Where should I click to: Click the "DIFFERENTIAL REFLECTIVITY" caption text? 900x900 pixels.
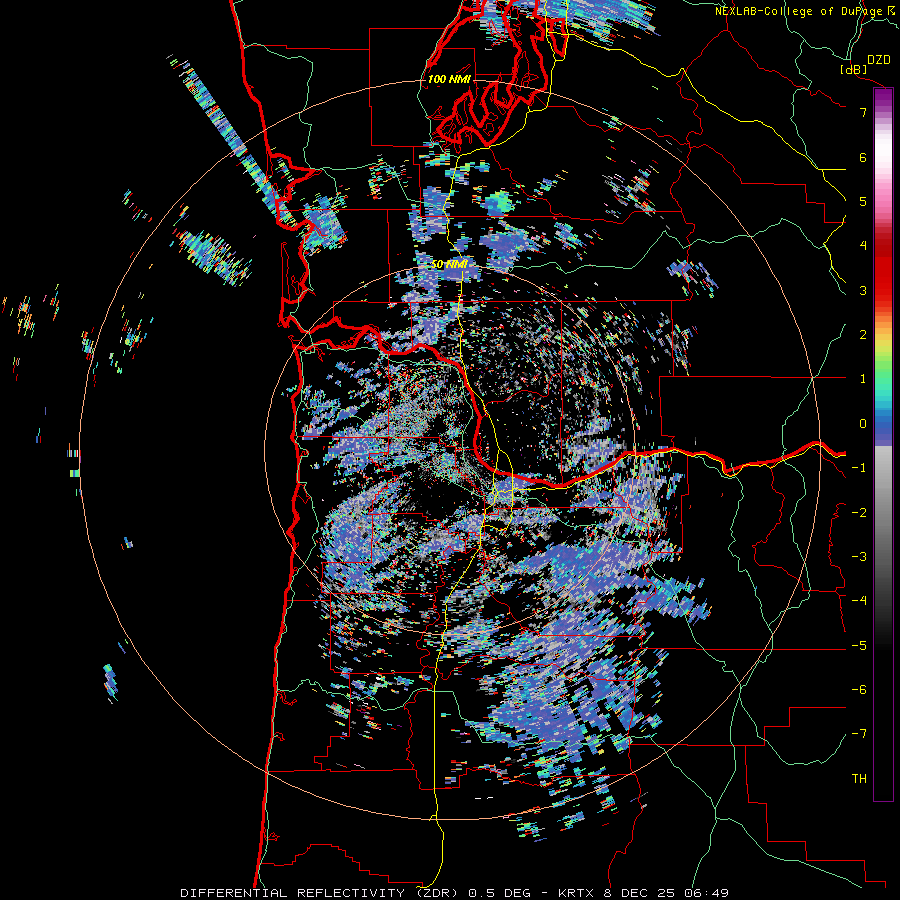pyautogui.click(x=293, y=893)
